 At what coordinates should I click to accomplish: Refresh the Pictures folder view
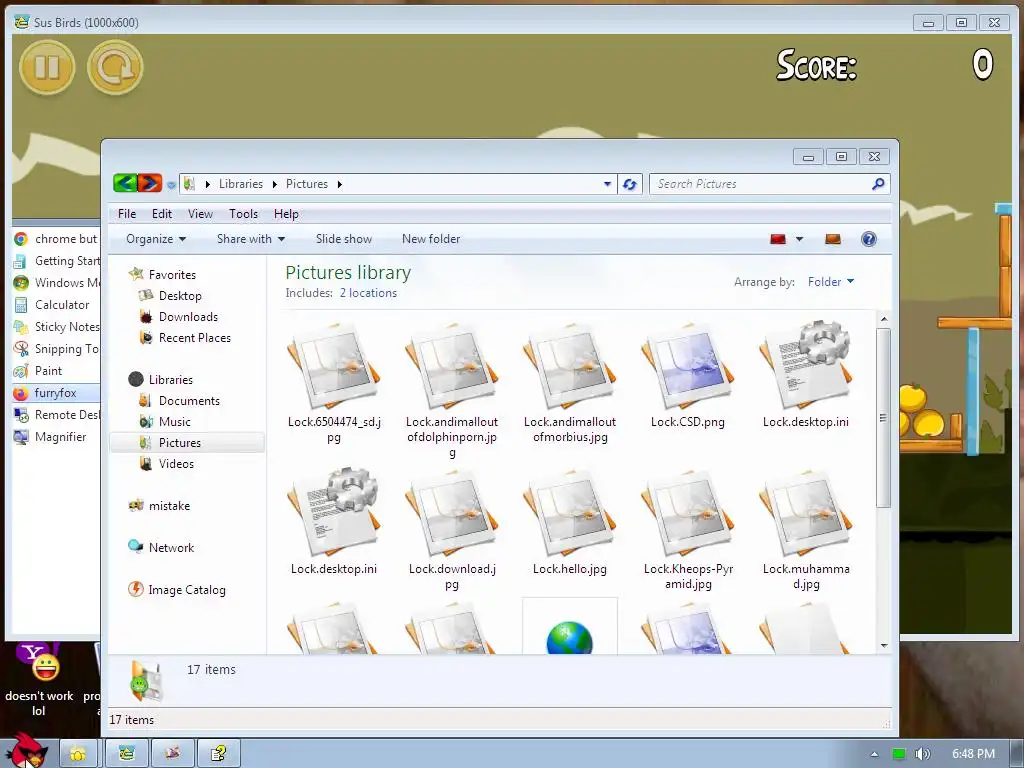(630, 184)
